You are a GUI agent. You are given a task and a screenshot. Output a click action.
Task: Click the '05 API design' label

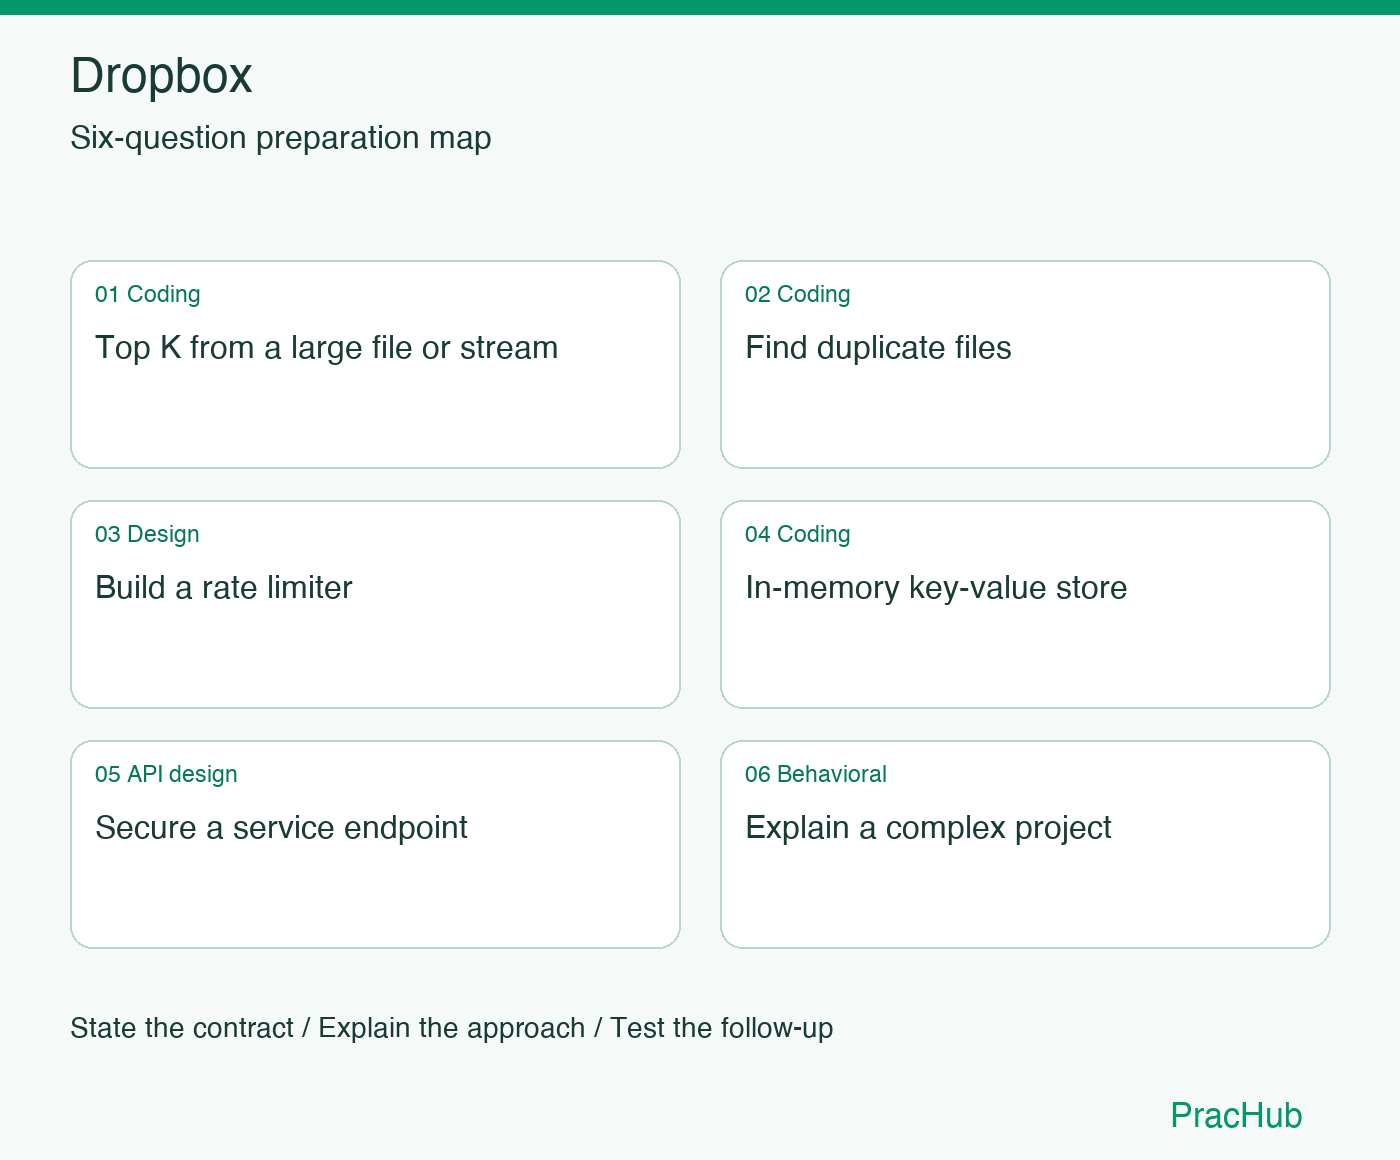click(x=166, y=774)
